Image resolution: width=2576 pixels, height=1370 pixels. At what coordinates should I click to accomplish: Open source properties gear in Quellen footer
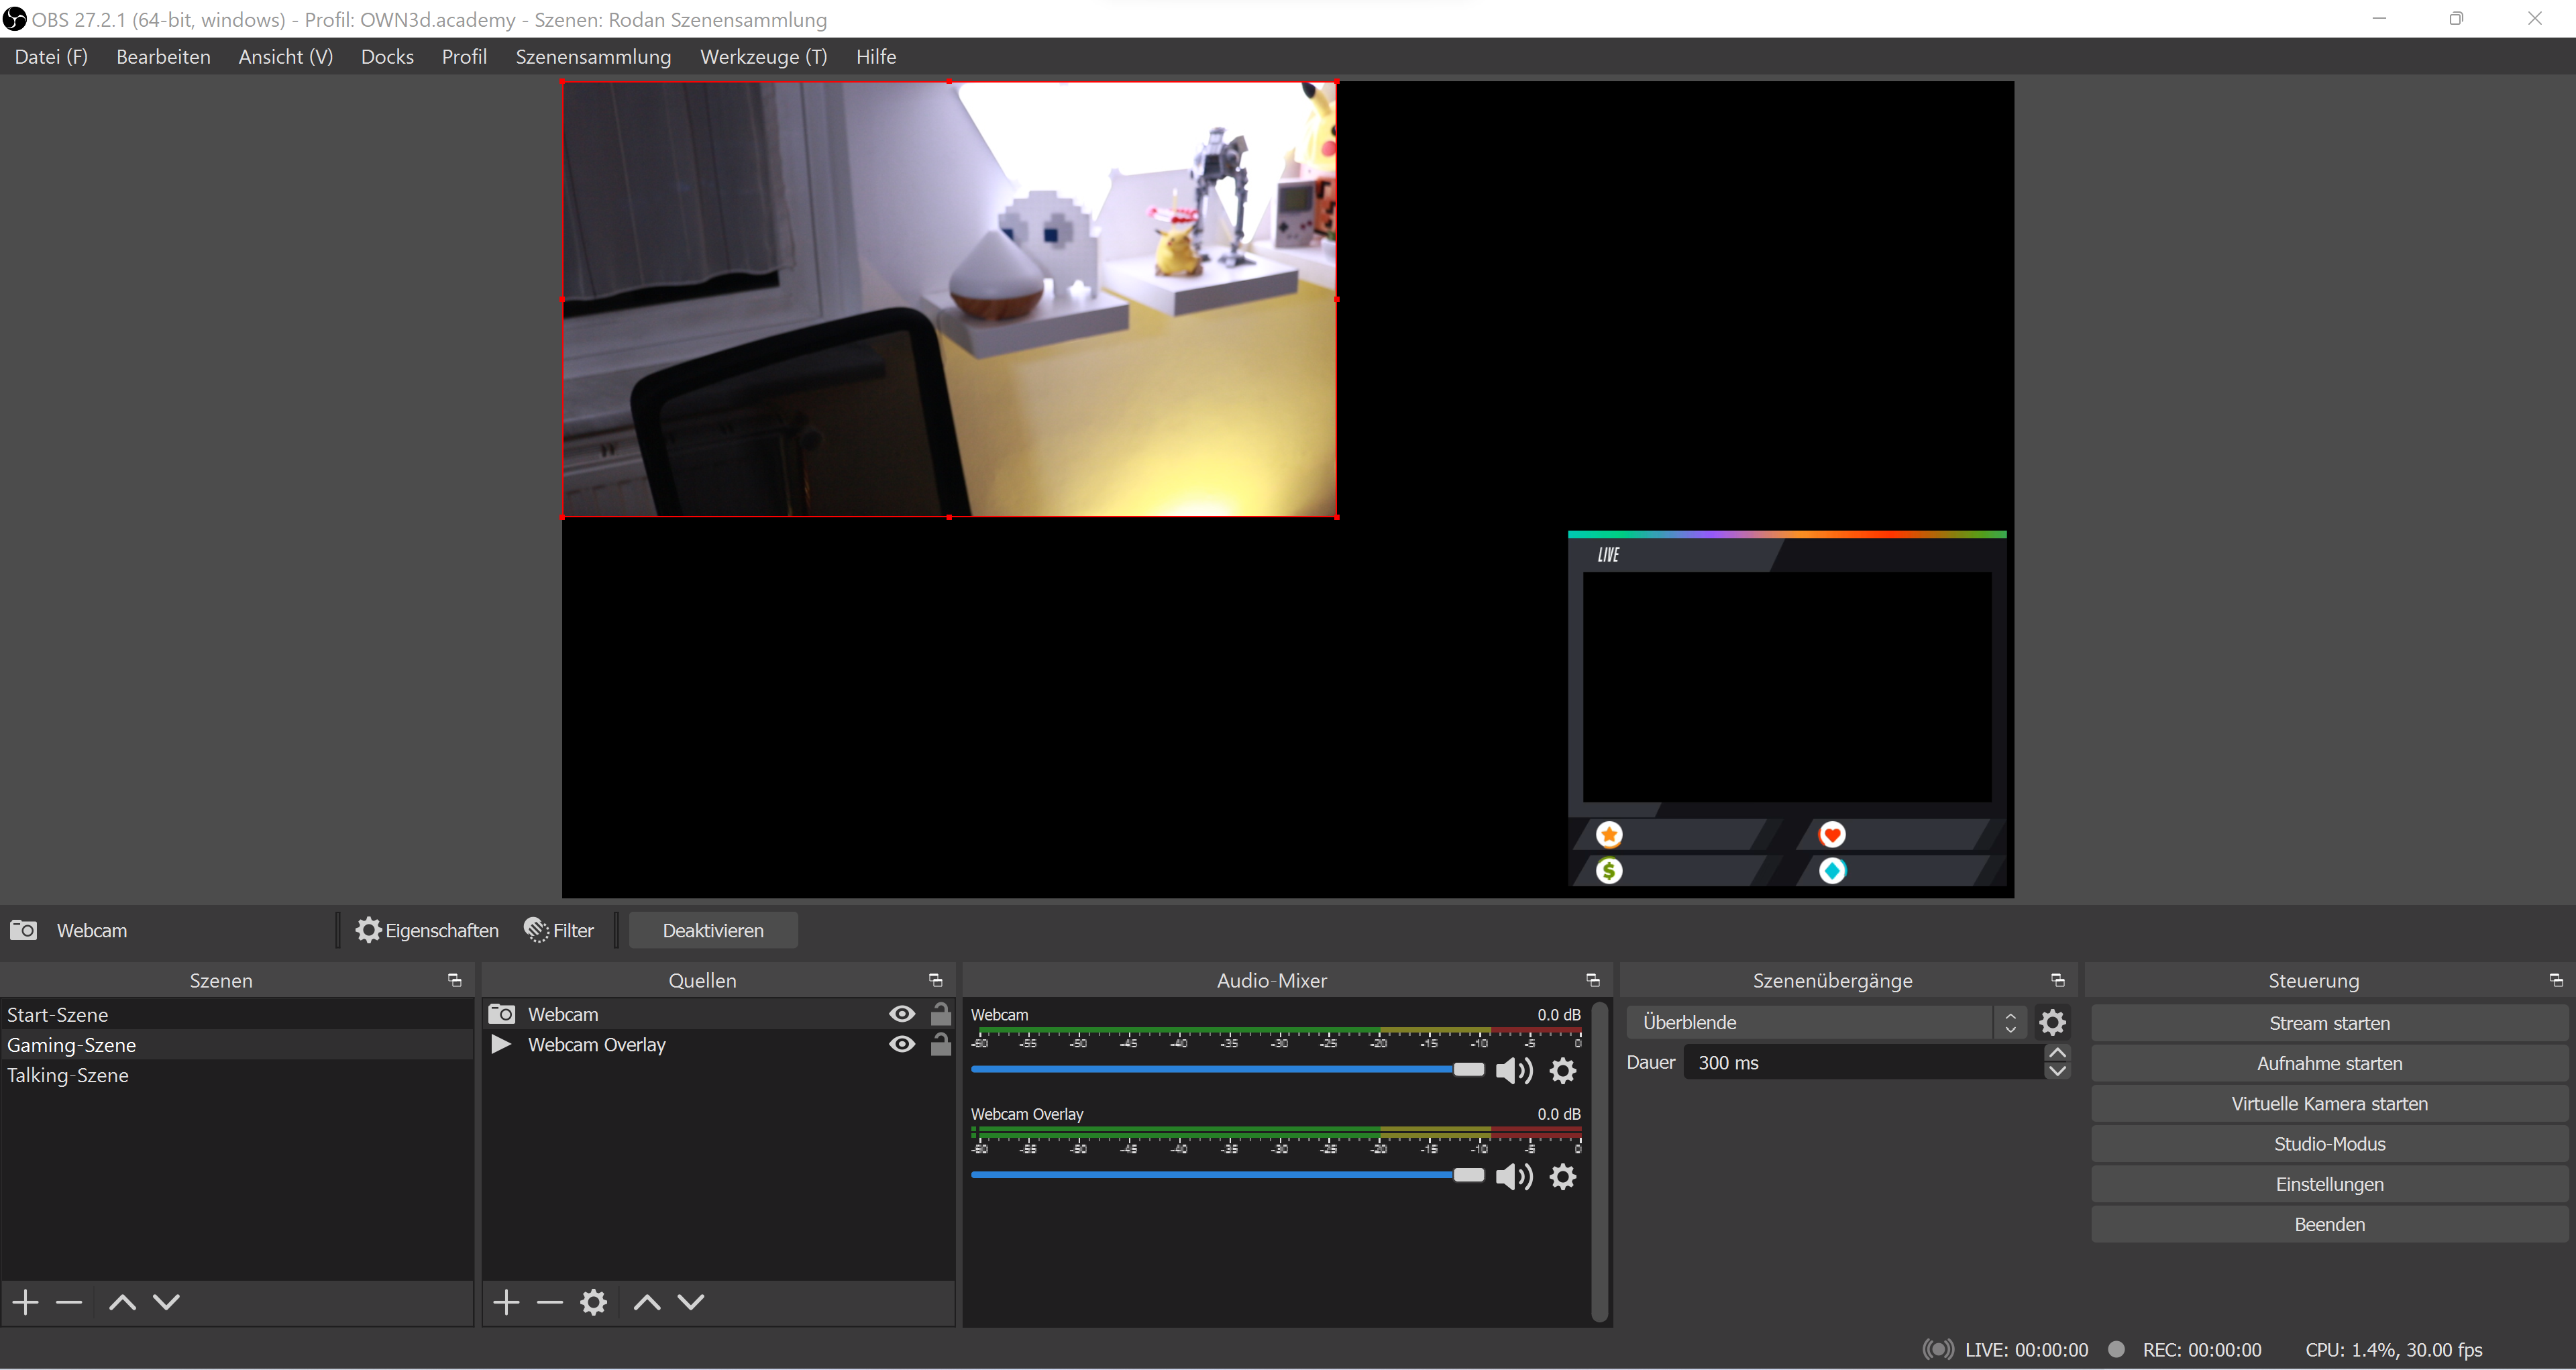[x=594, y=1302]
